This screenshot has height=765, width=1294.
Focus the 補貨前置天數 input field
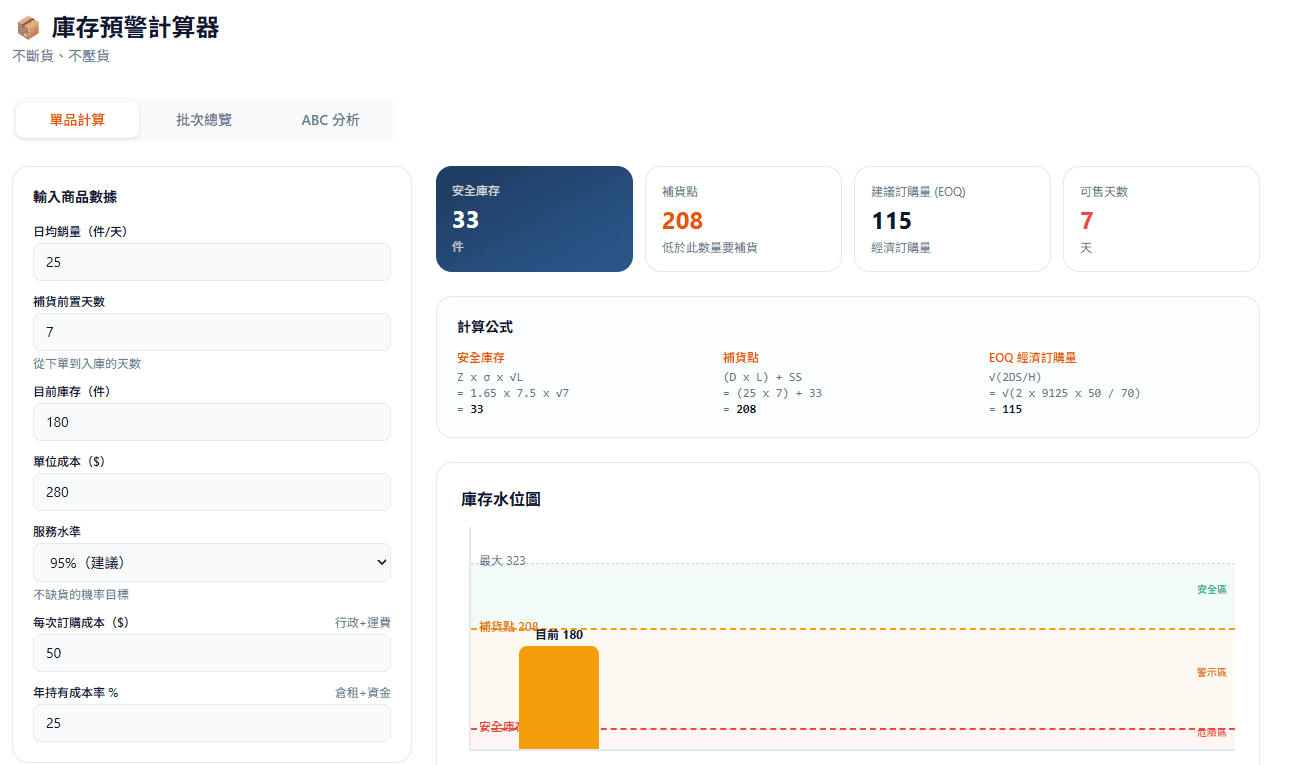point(212,332)
